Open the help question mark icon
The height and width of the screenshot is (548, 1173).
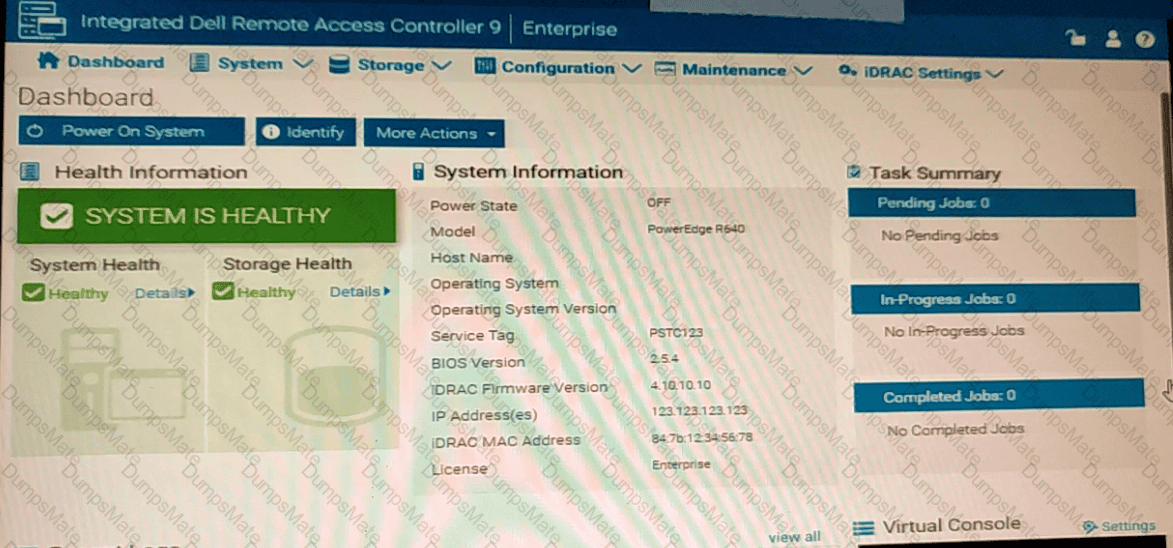tap(1145, 38)
